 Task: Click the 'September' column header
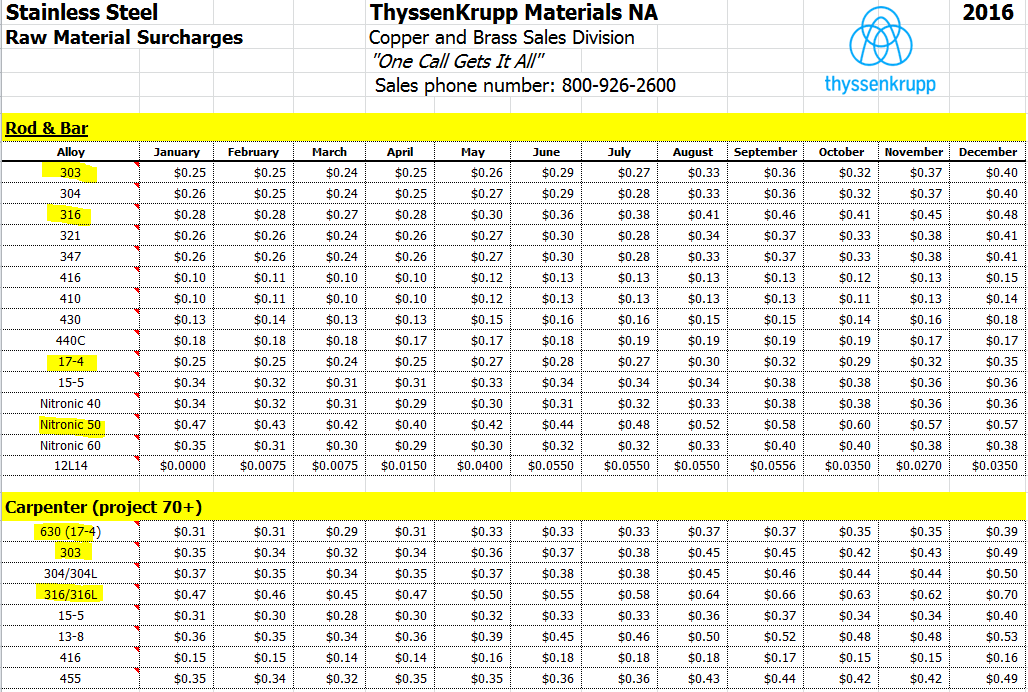point(765,151)
